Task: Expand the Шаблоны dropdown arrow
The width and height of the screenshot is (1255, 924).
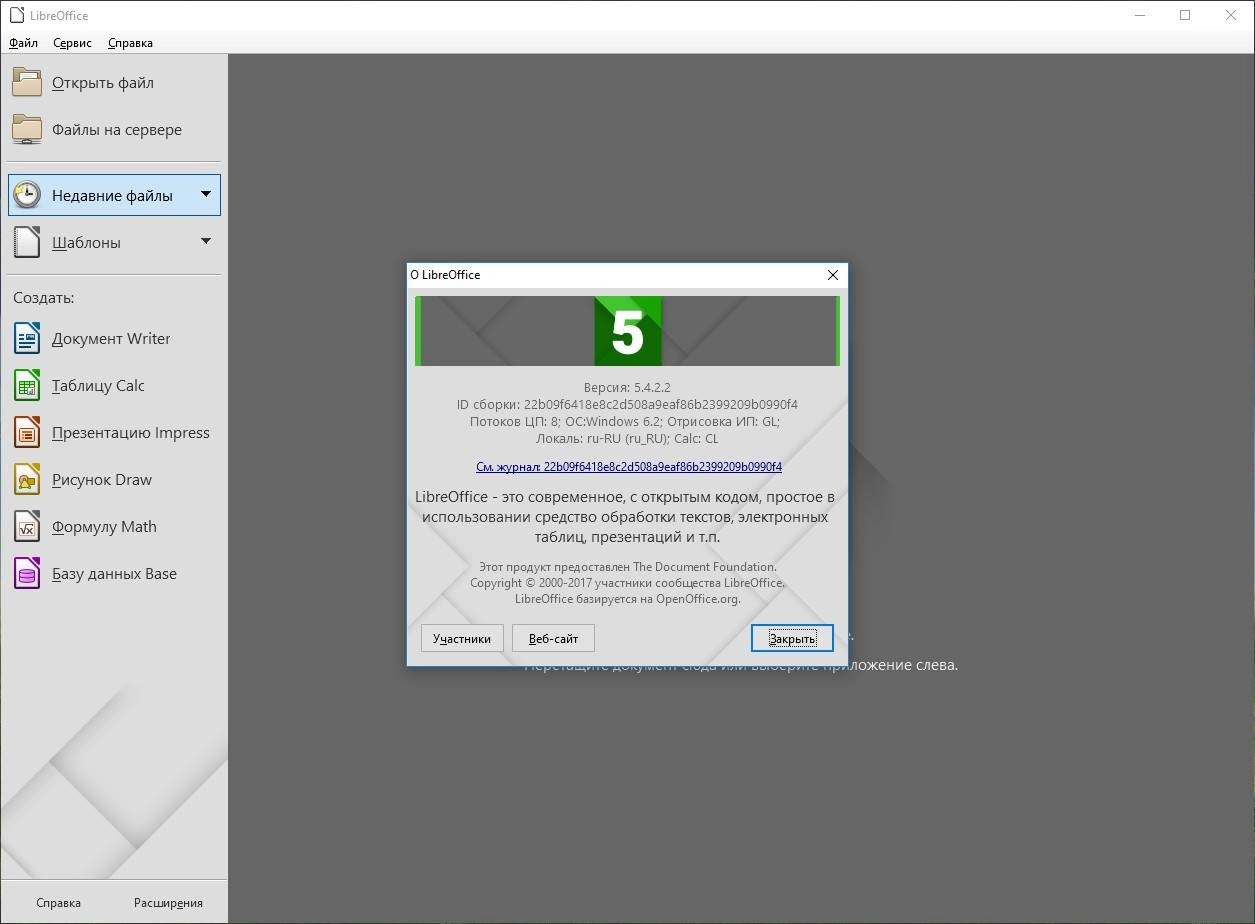Action: pyautogui.click(x=205, y=241)
